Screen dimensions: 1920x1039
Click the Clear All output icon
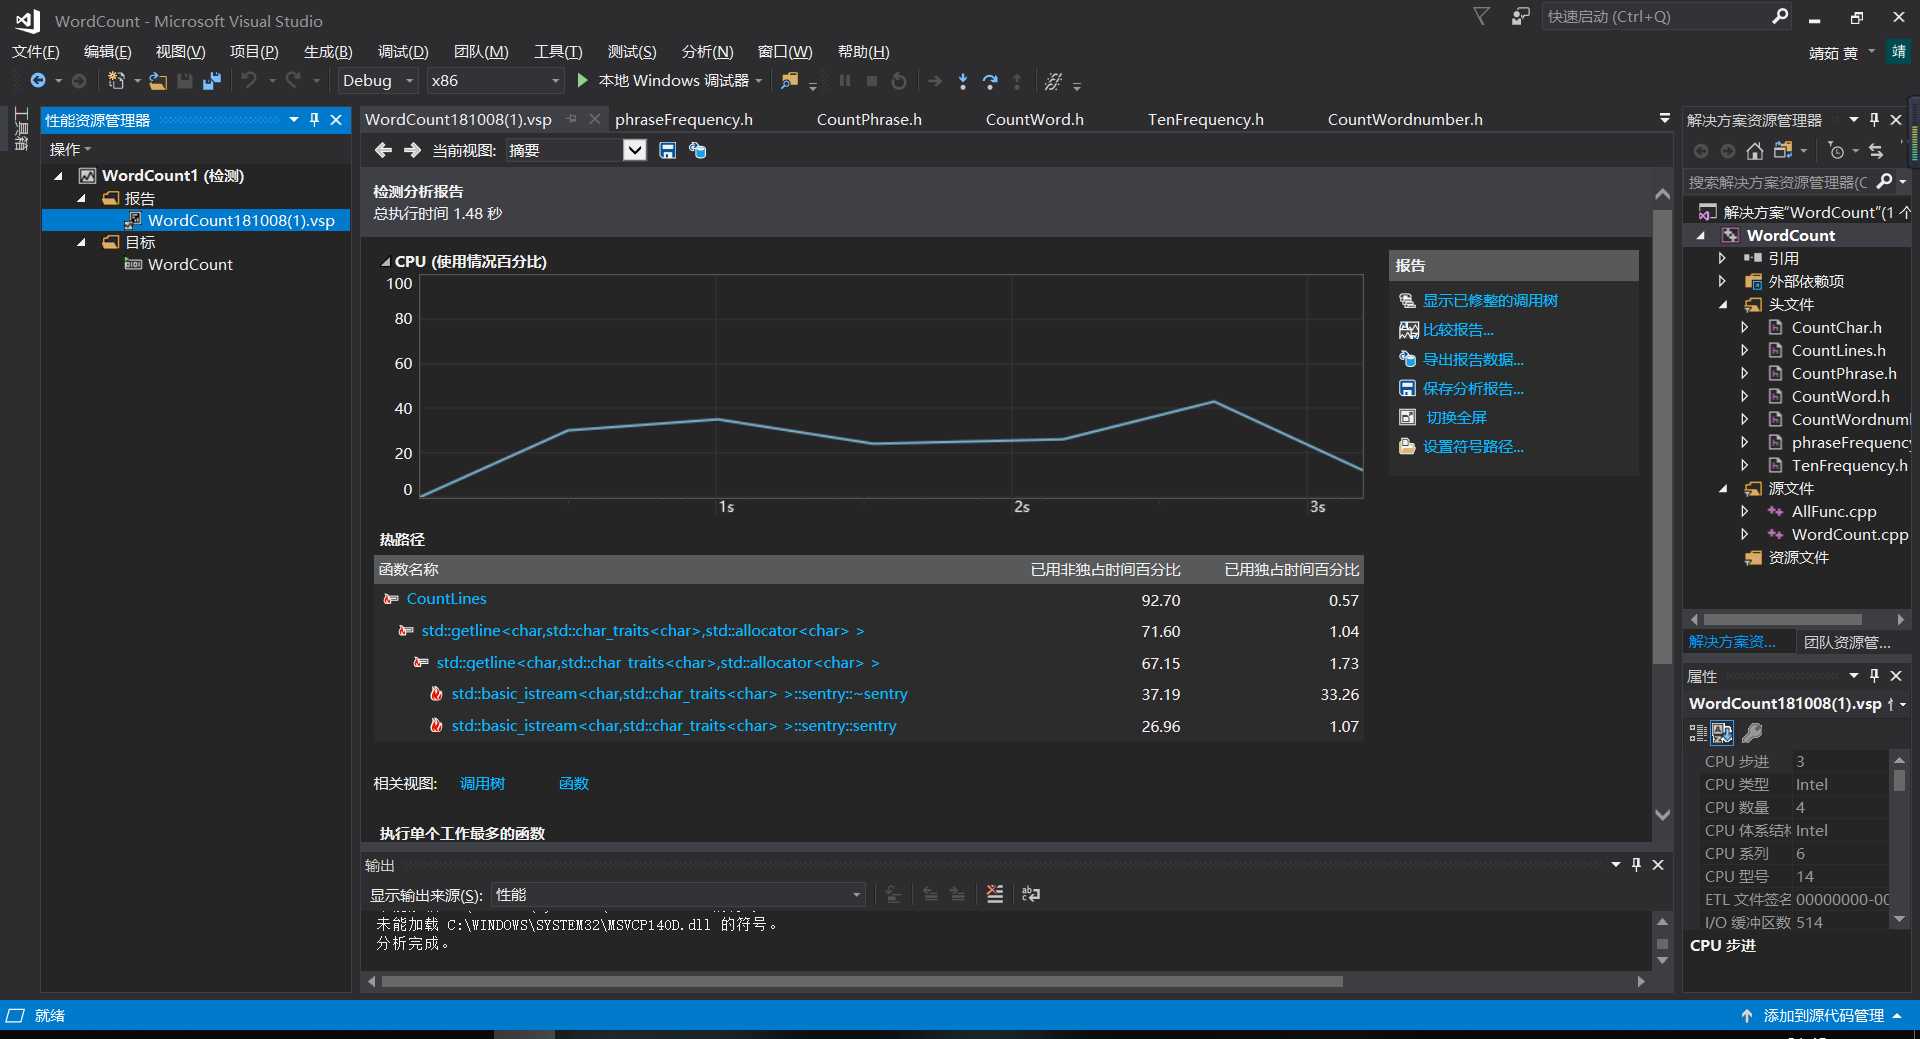[x=995, y=894]
